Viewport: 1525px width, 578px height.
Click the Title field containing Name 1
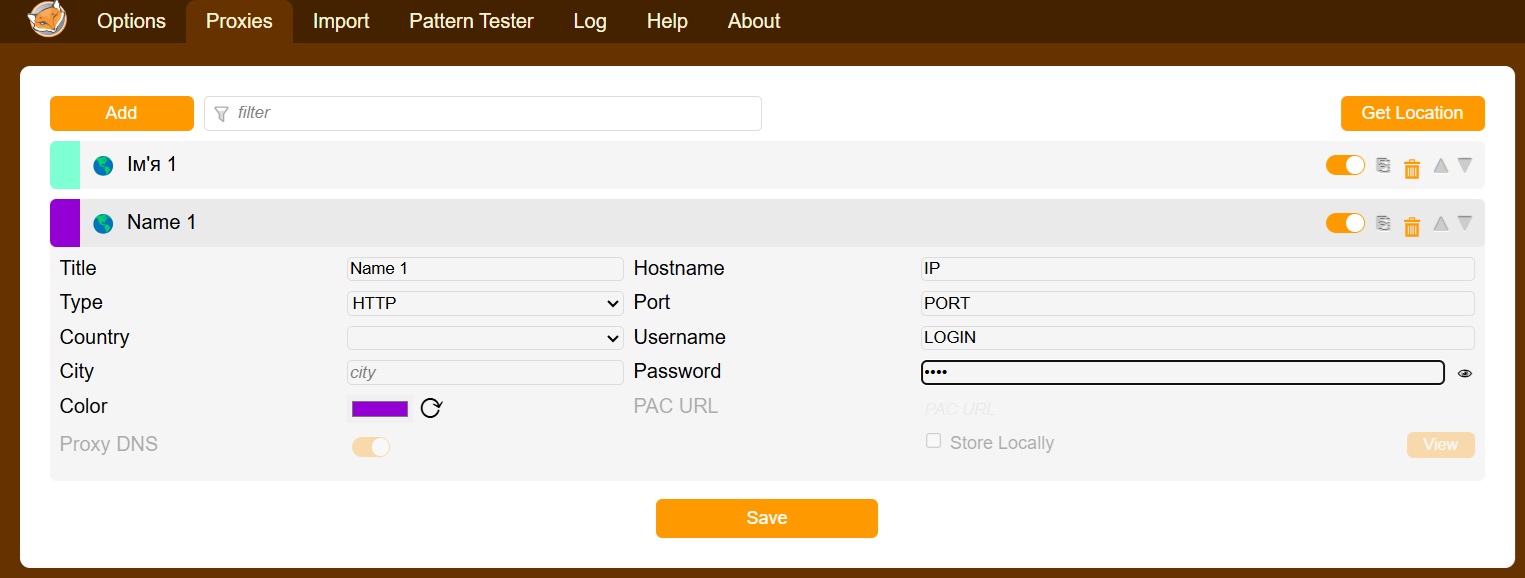click(485, 269)
